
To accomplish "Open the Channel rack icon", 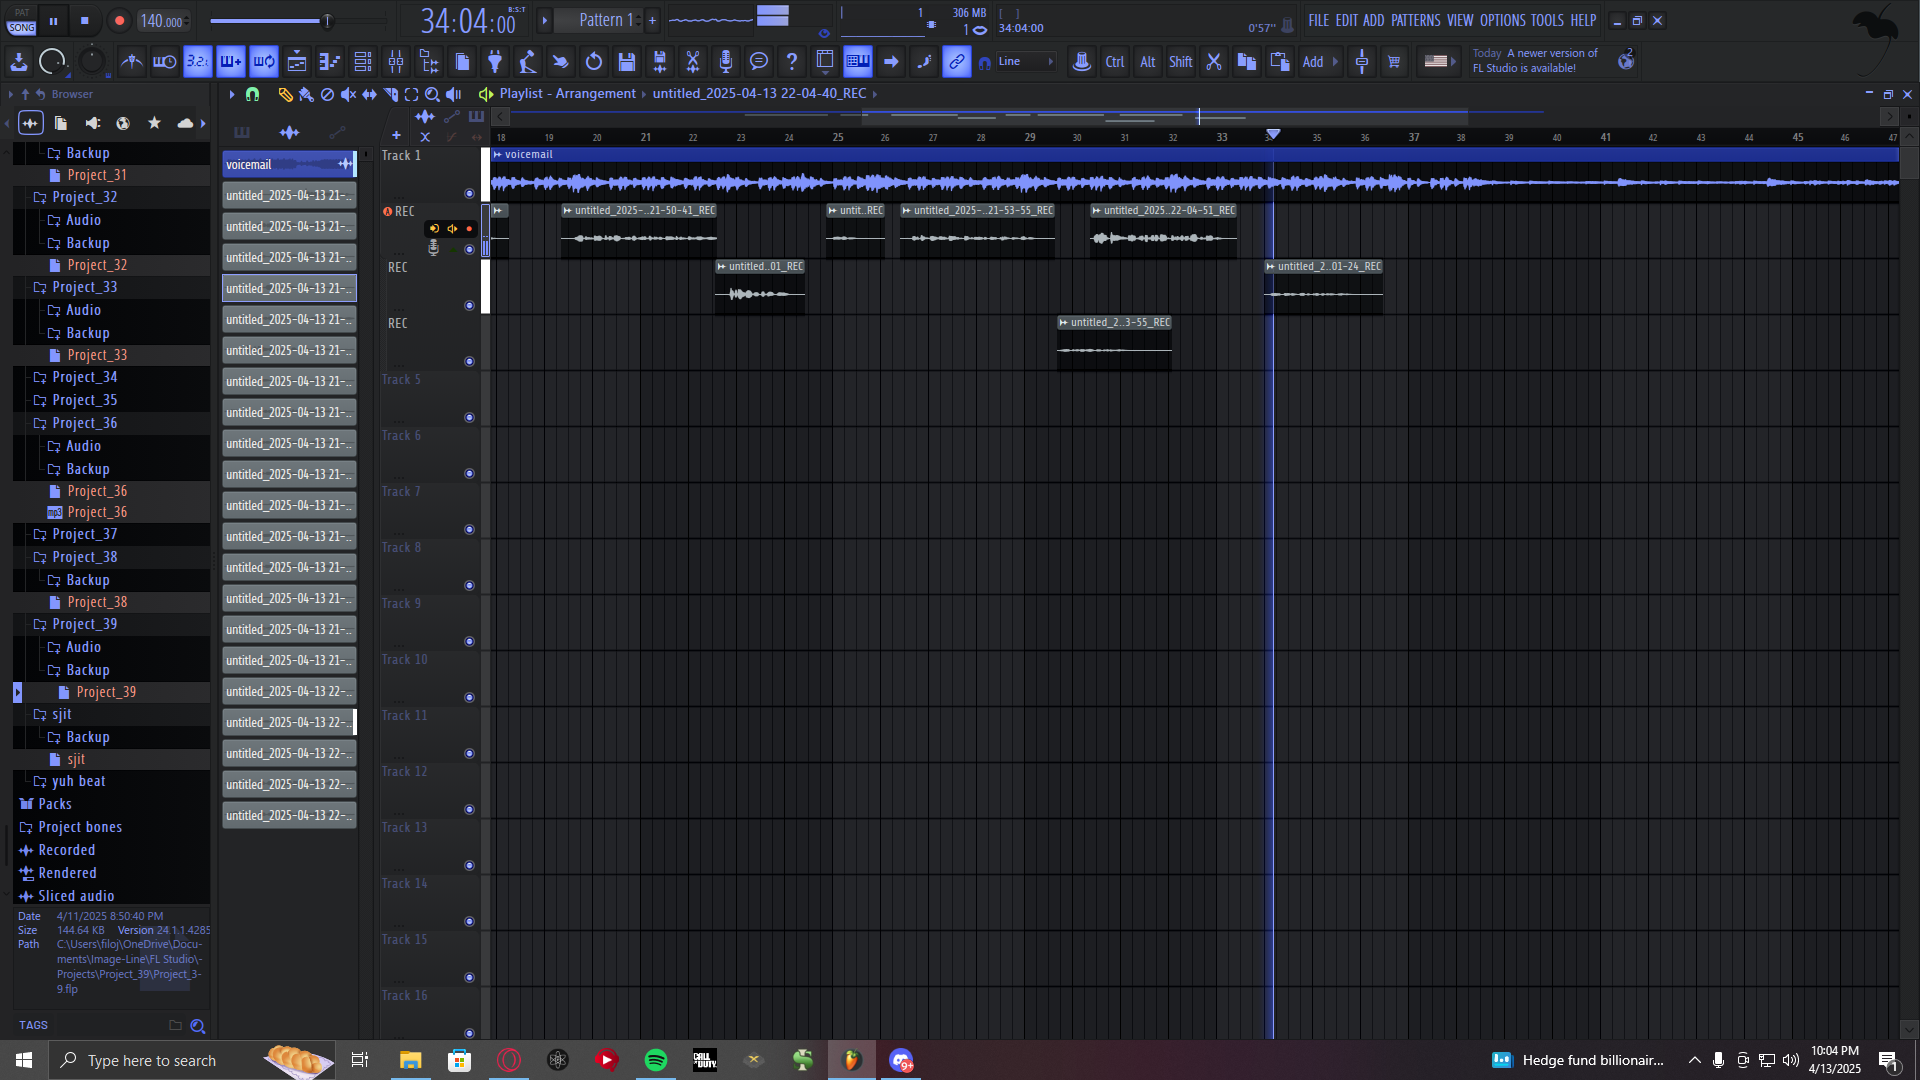I will pyautogui.click(x=363, y=62).
